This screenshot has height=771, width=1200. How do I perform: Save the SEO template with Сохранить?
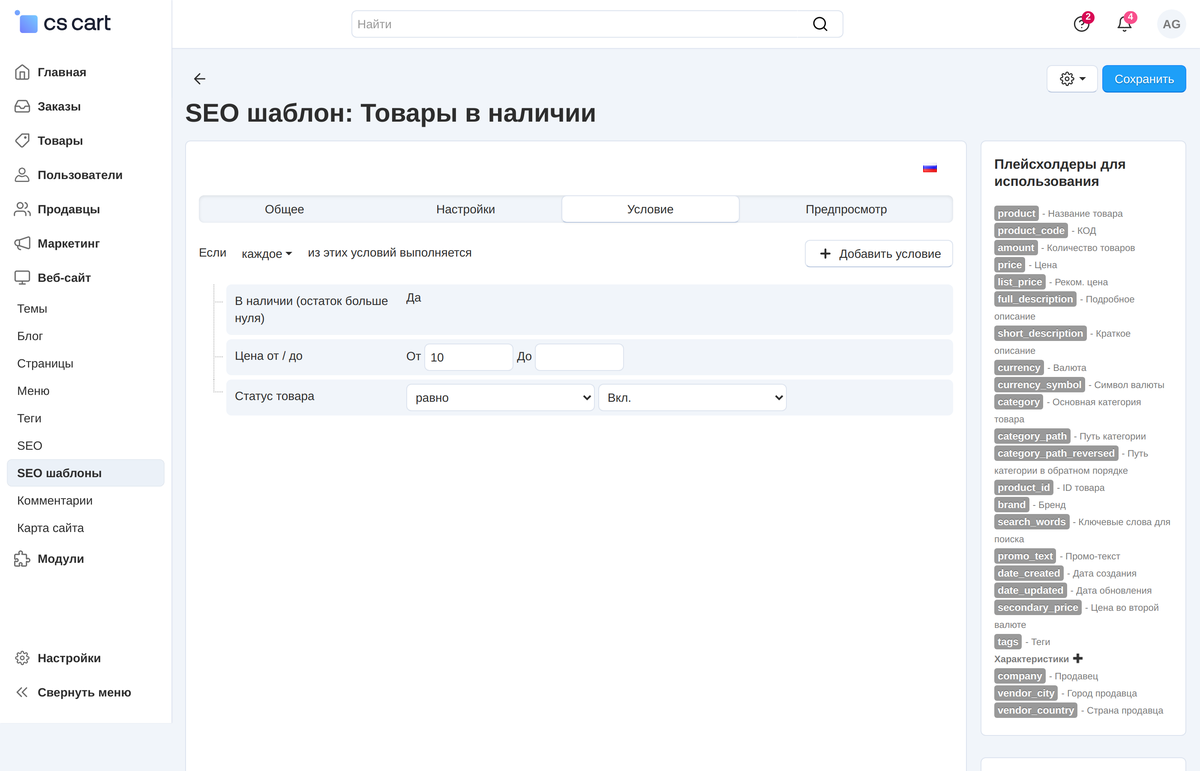[x=1144, y=79]
